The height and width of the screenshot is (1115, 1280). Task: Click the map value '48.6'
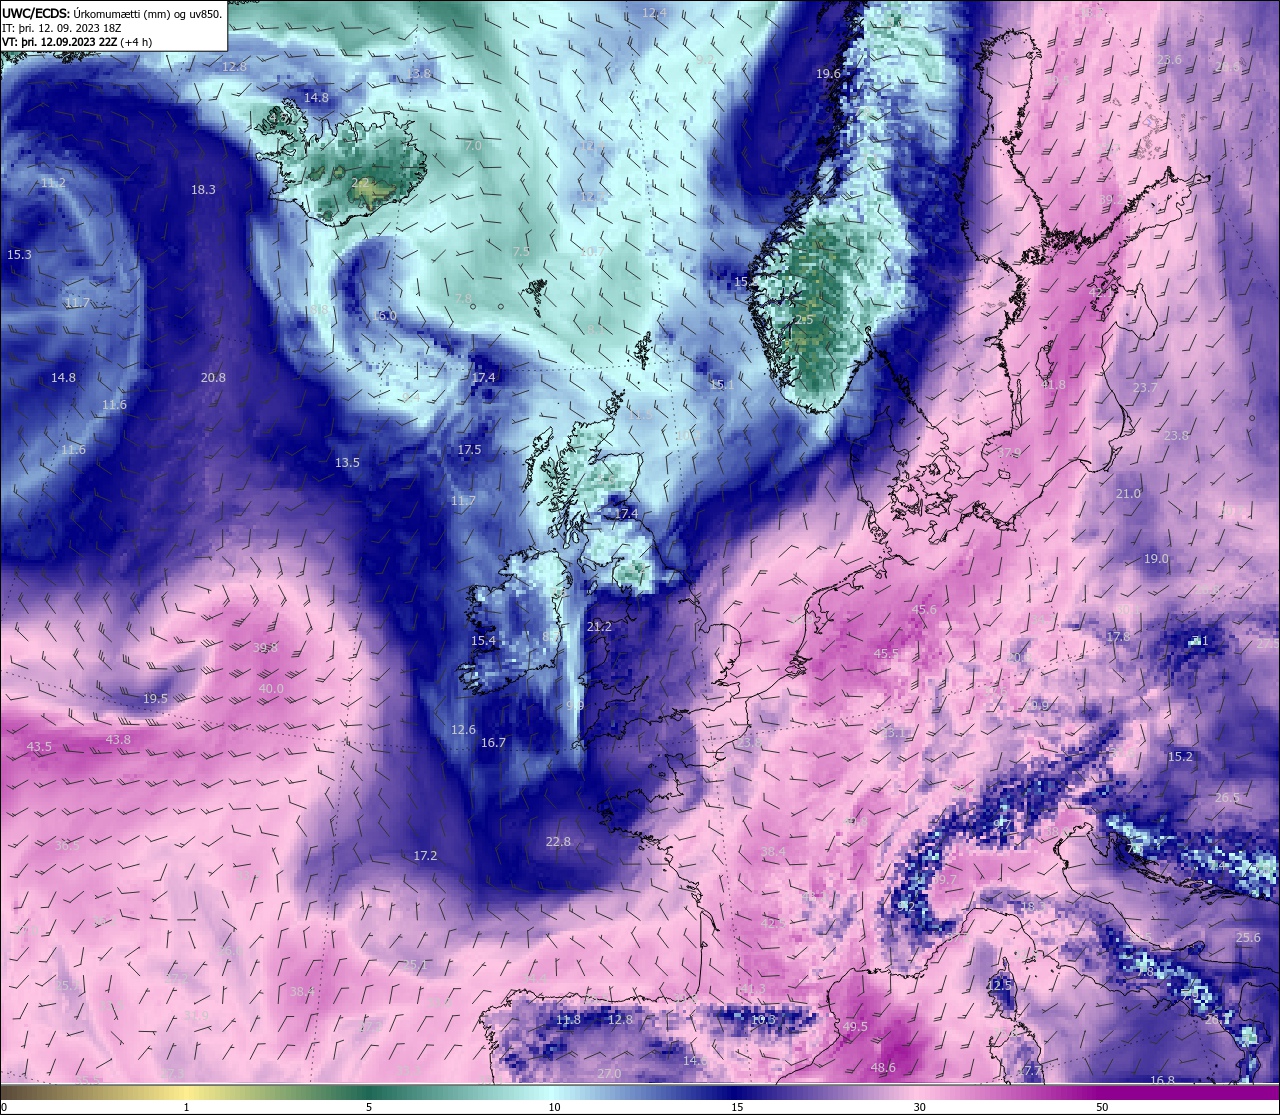pos(883,1068)
